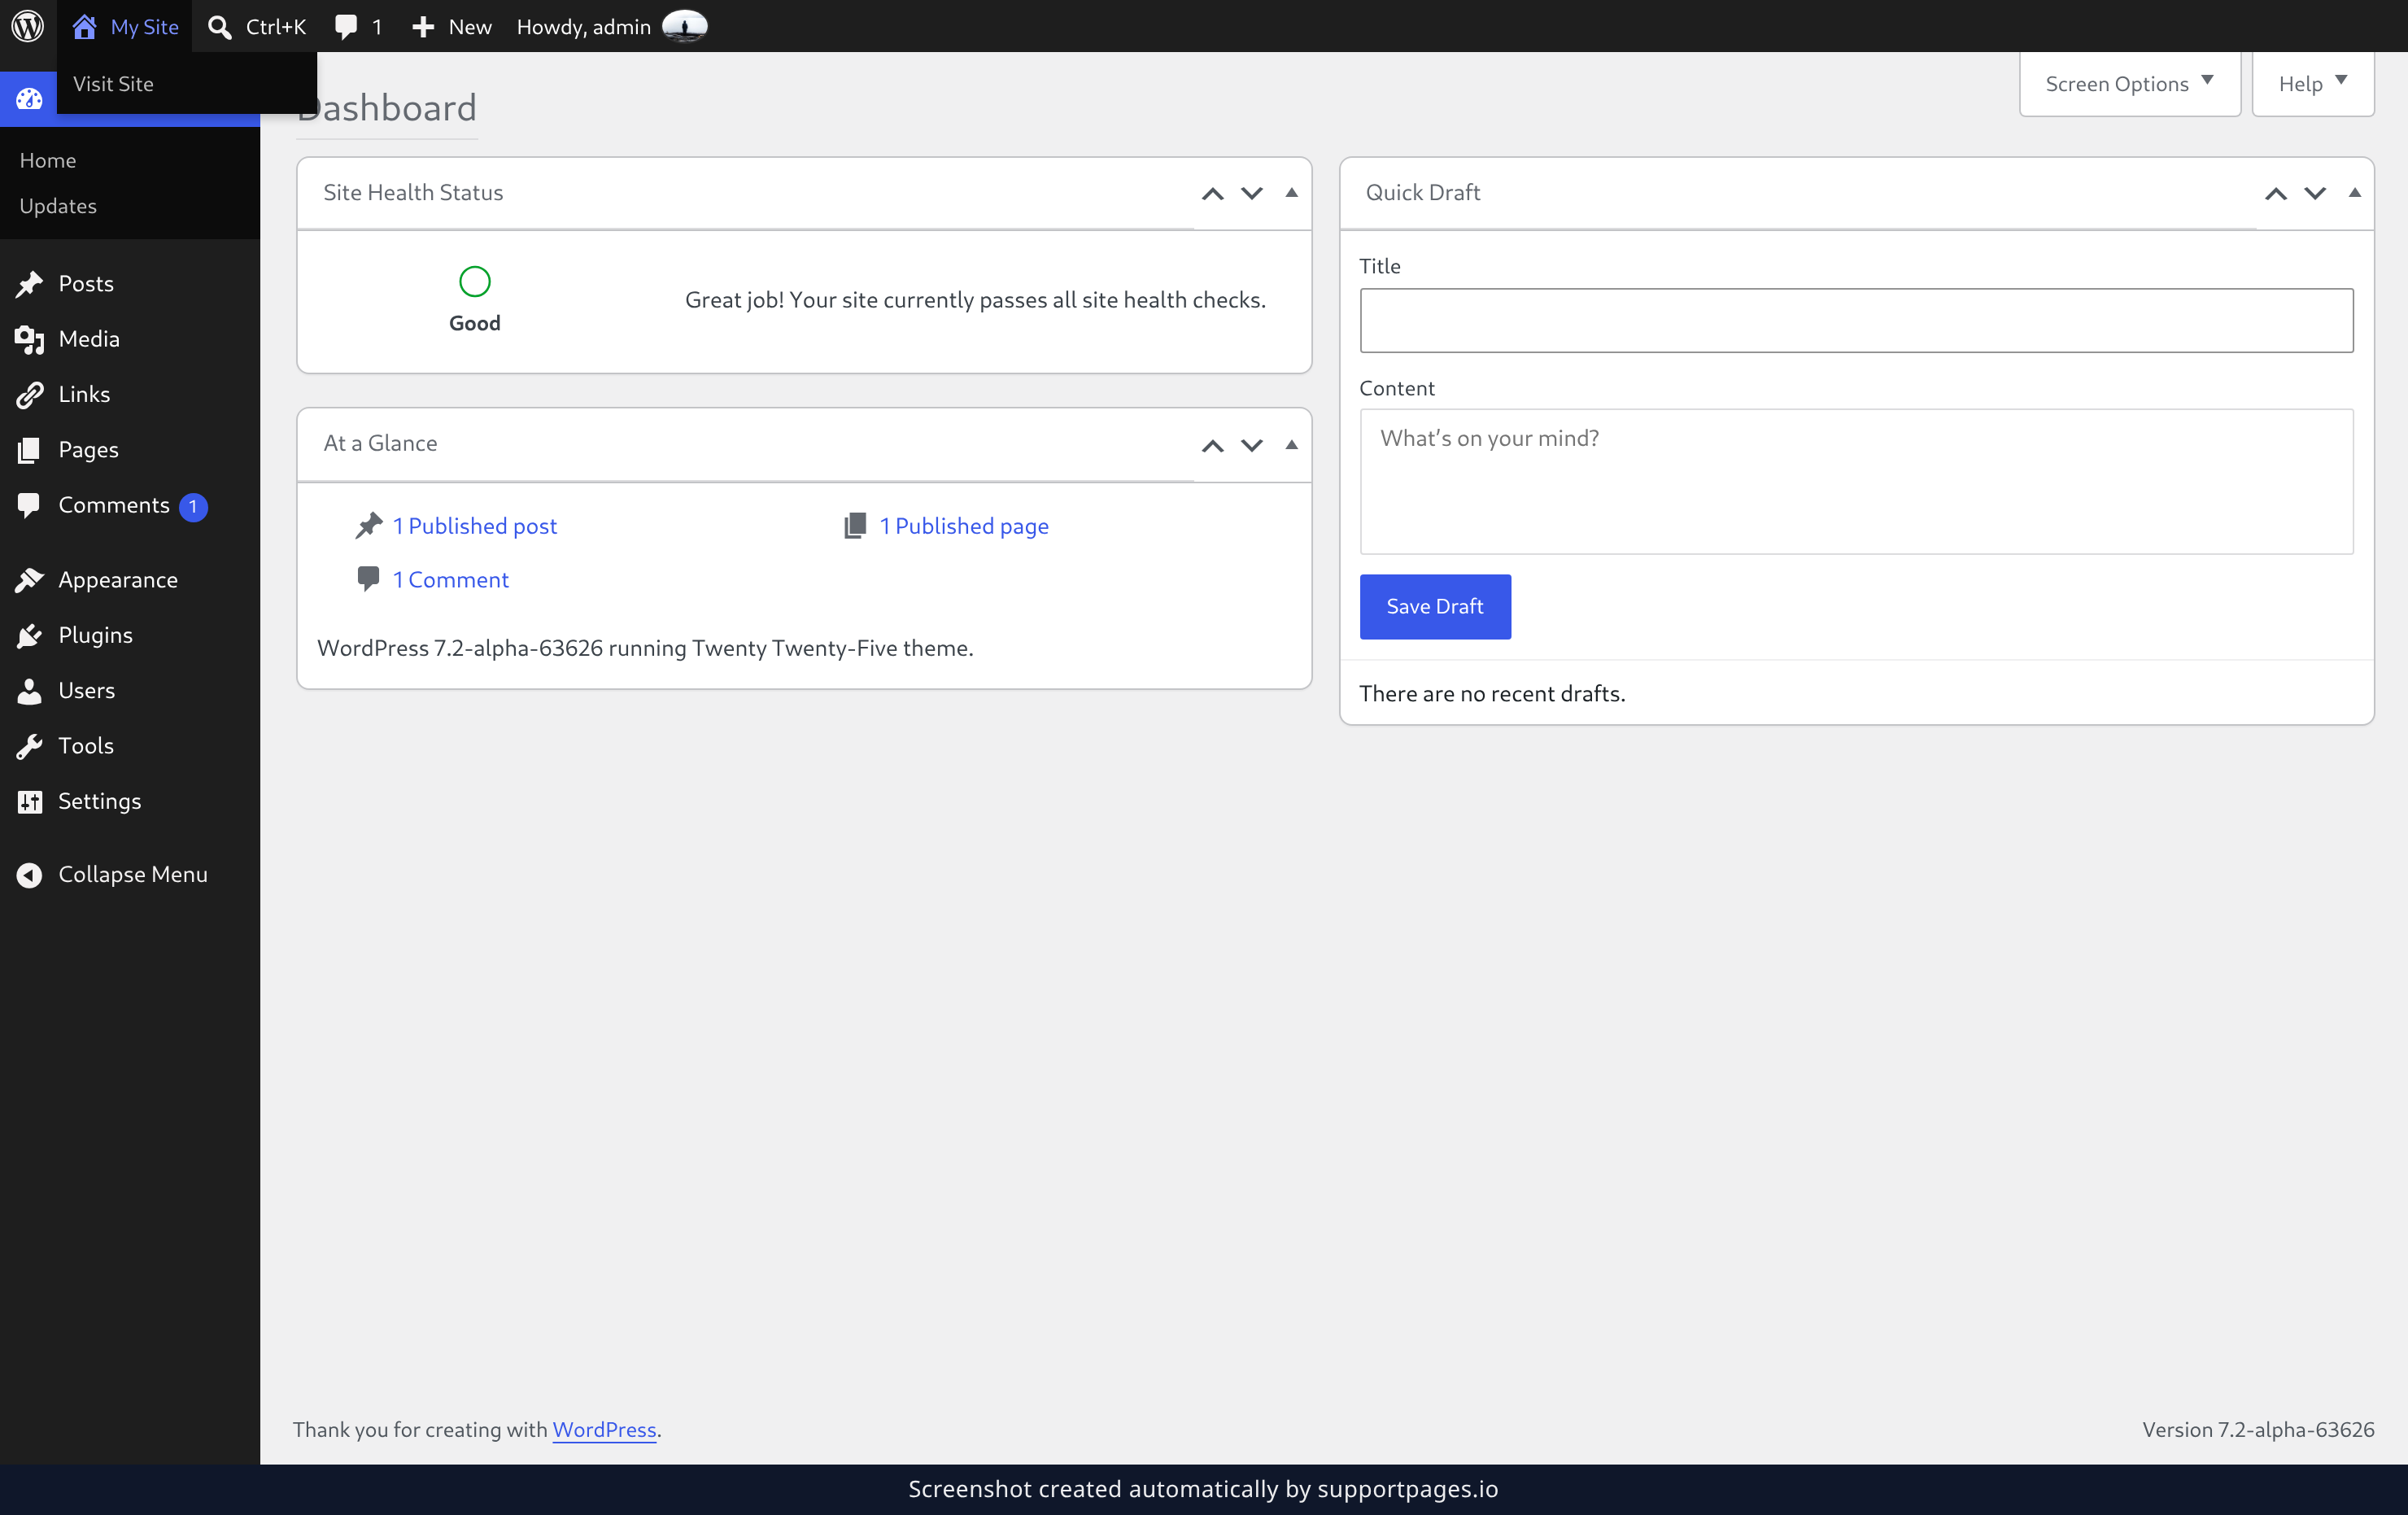Click the Media sidebar icon
This screenshot has width=2408, height=1515.
point(29,340)
